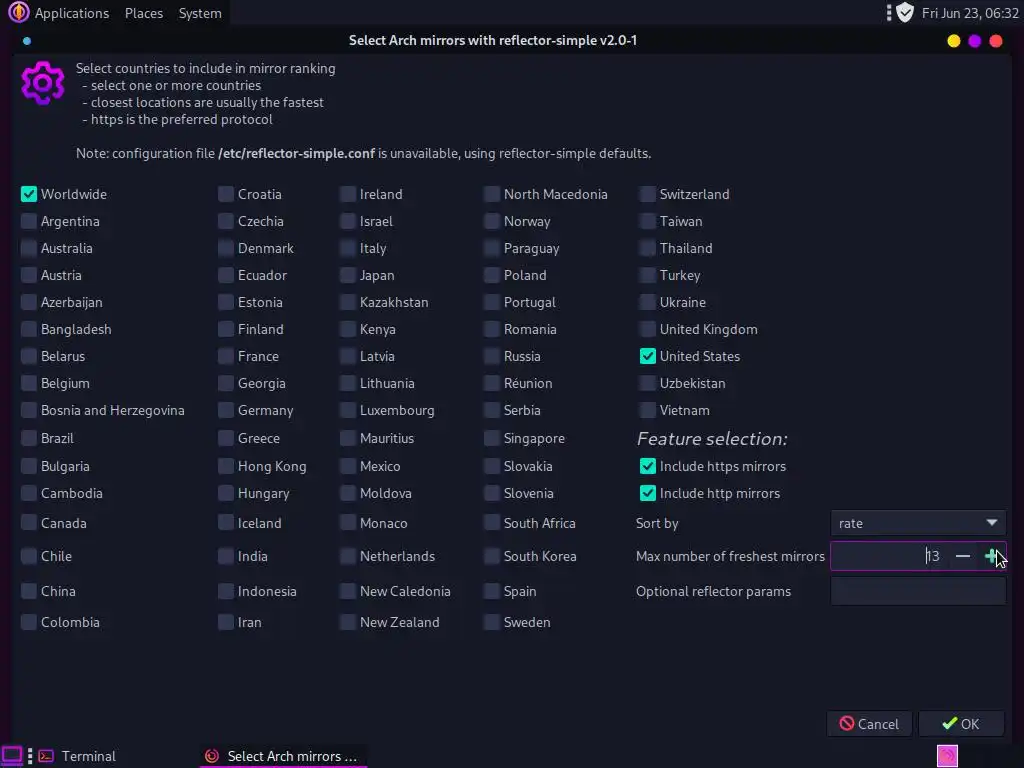
Task: Open the System menu
Action: pyautogui.click(x=200, y=13)
